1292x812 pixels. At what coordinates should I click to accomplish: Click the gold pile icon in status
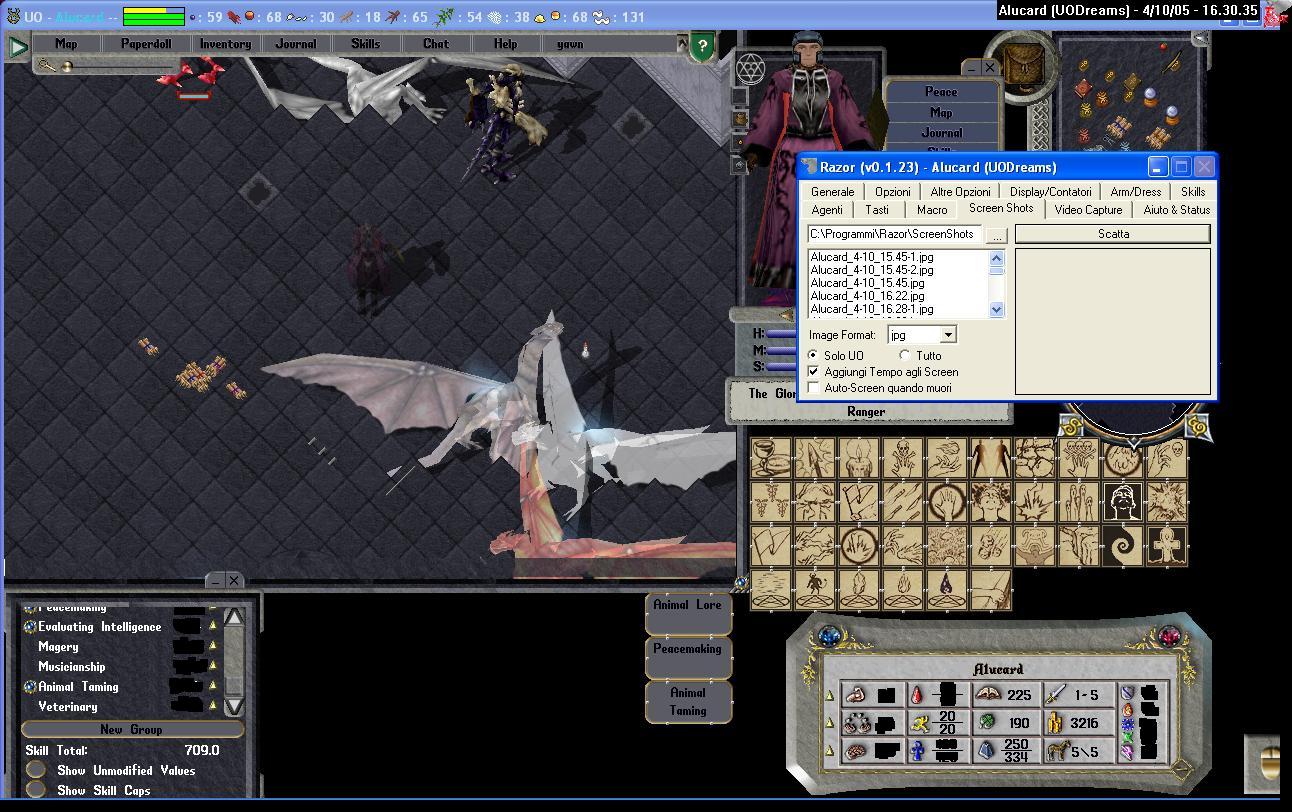1055,722
